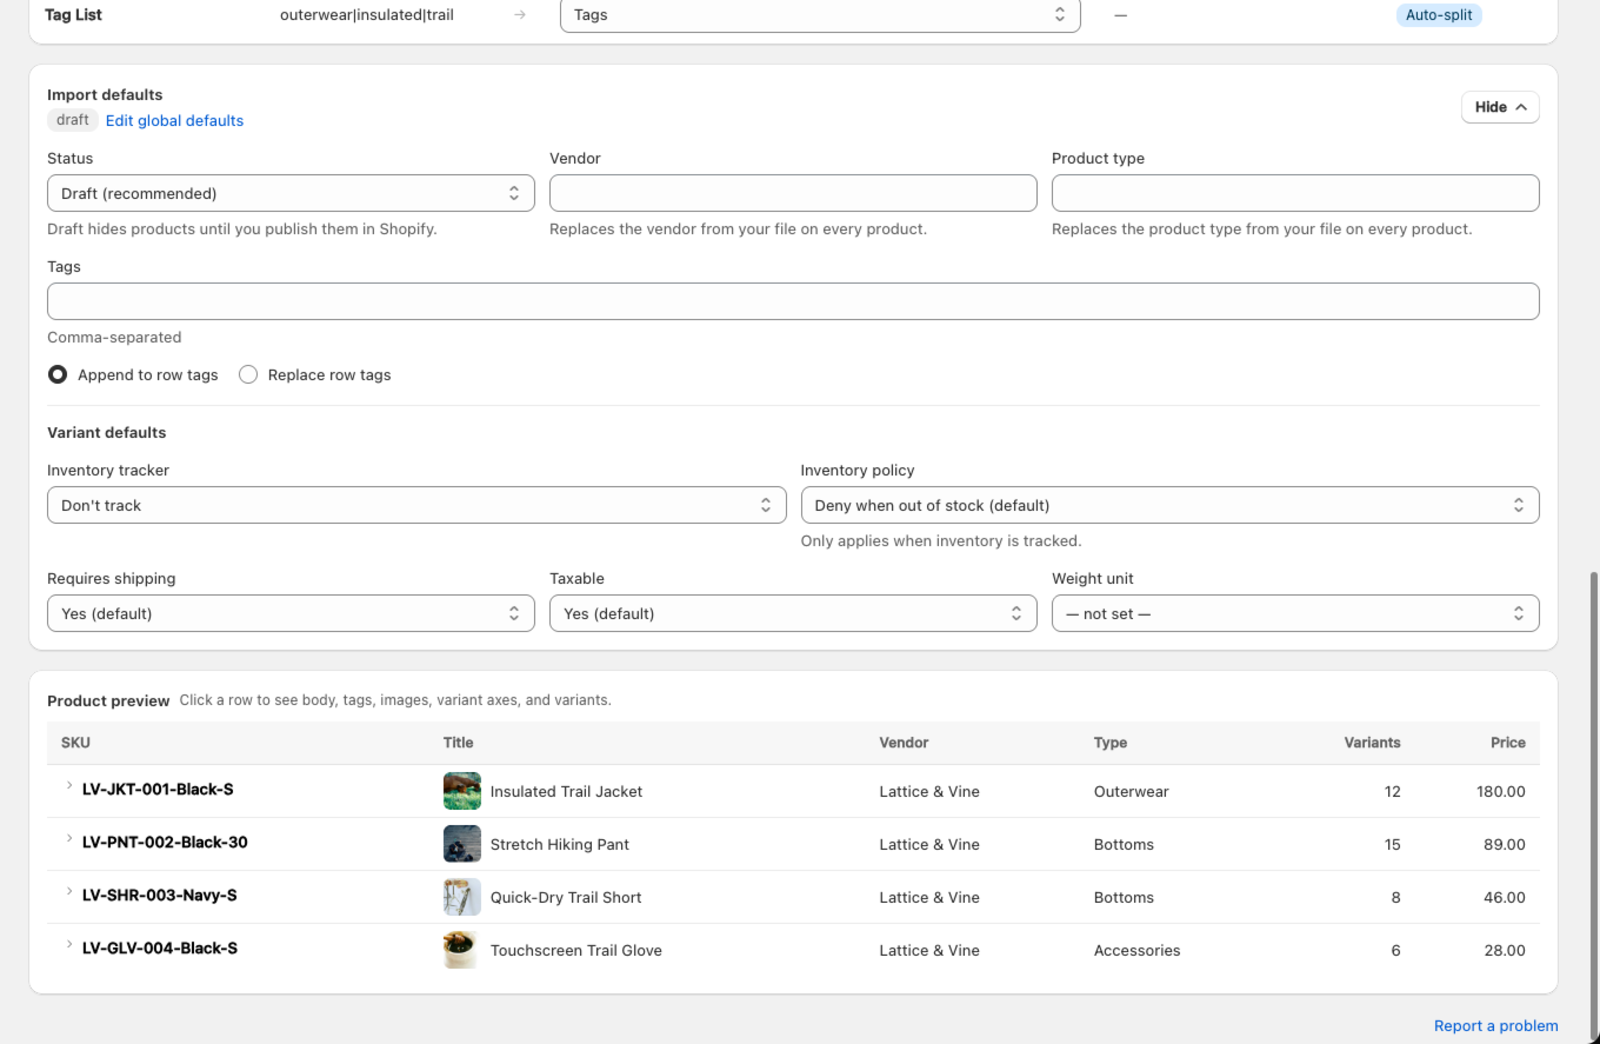1600x1044 pixels.
Task: Expand the LV-SHR-003-Navy-S row chevron
Action: [x=69, y=892]
